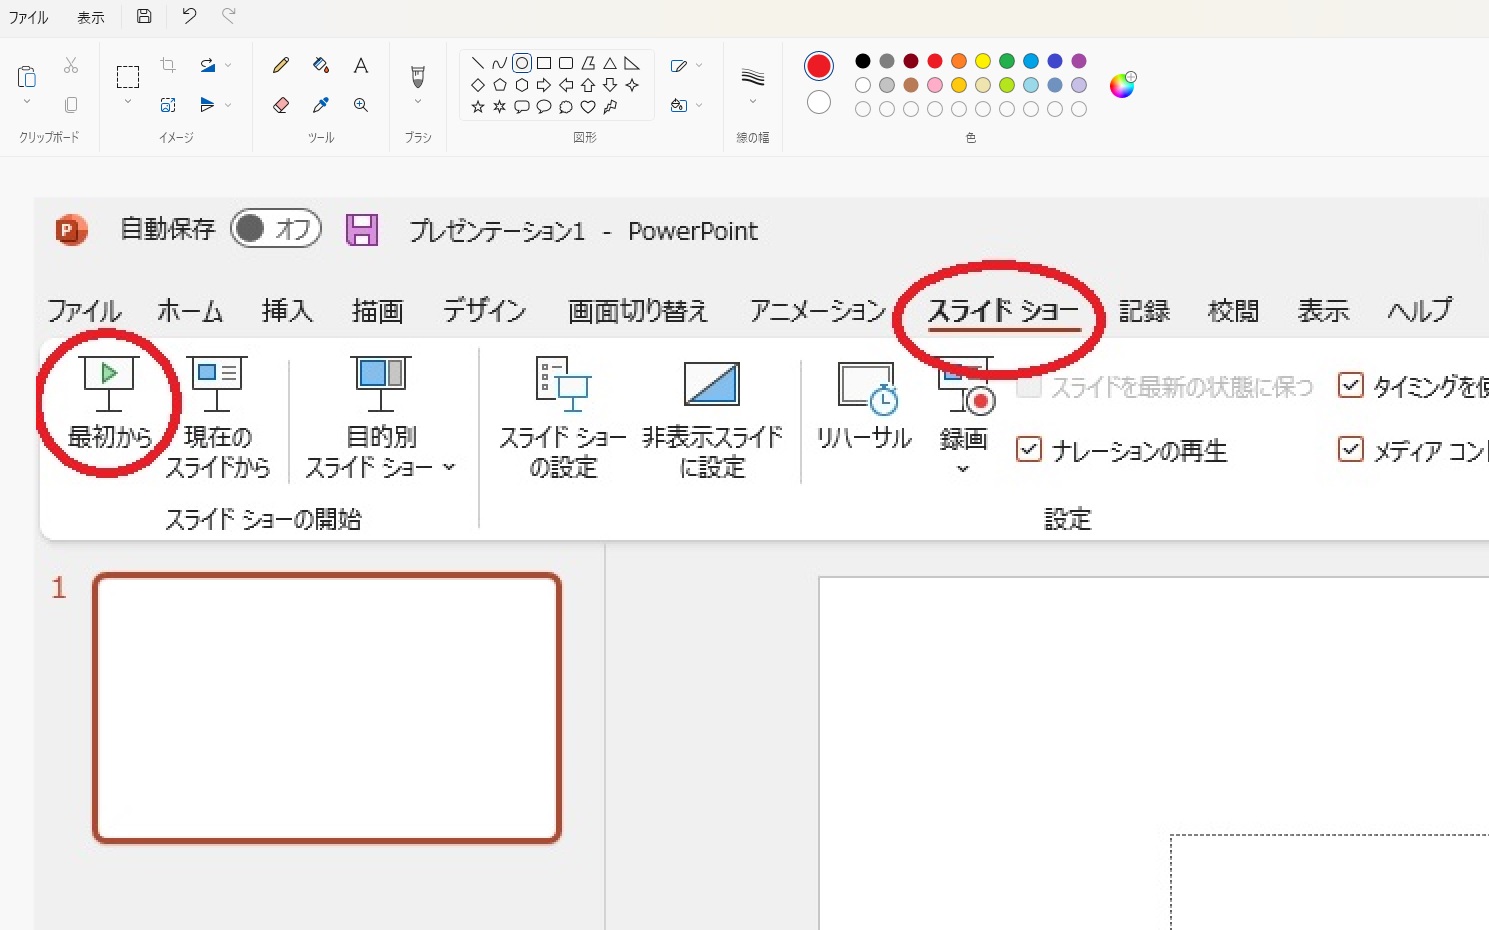
Task: Click the crop icon in the image group
Action: click(x=168, y=66)
